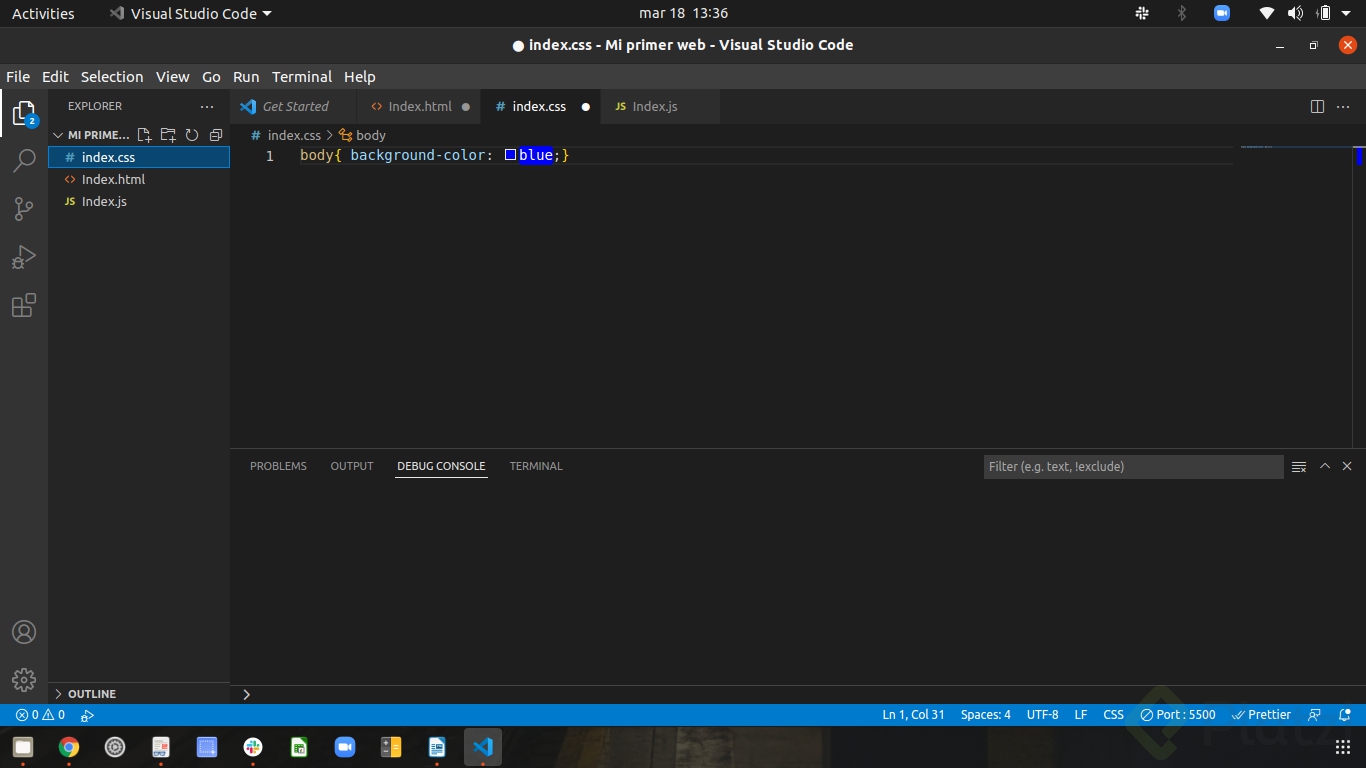Screen dimensions: 1366x768
Task: Open the Run and Debug view
Action: click(24, 256)
